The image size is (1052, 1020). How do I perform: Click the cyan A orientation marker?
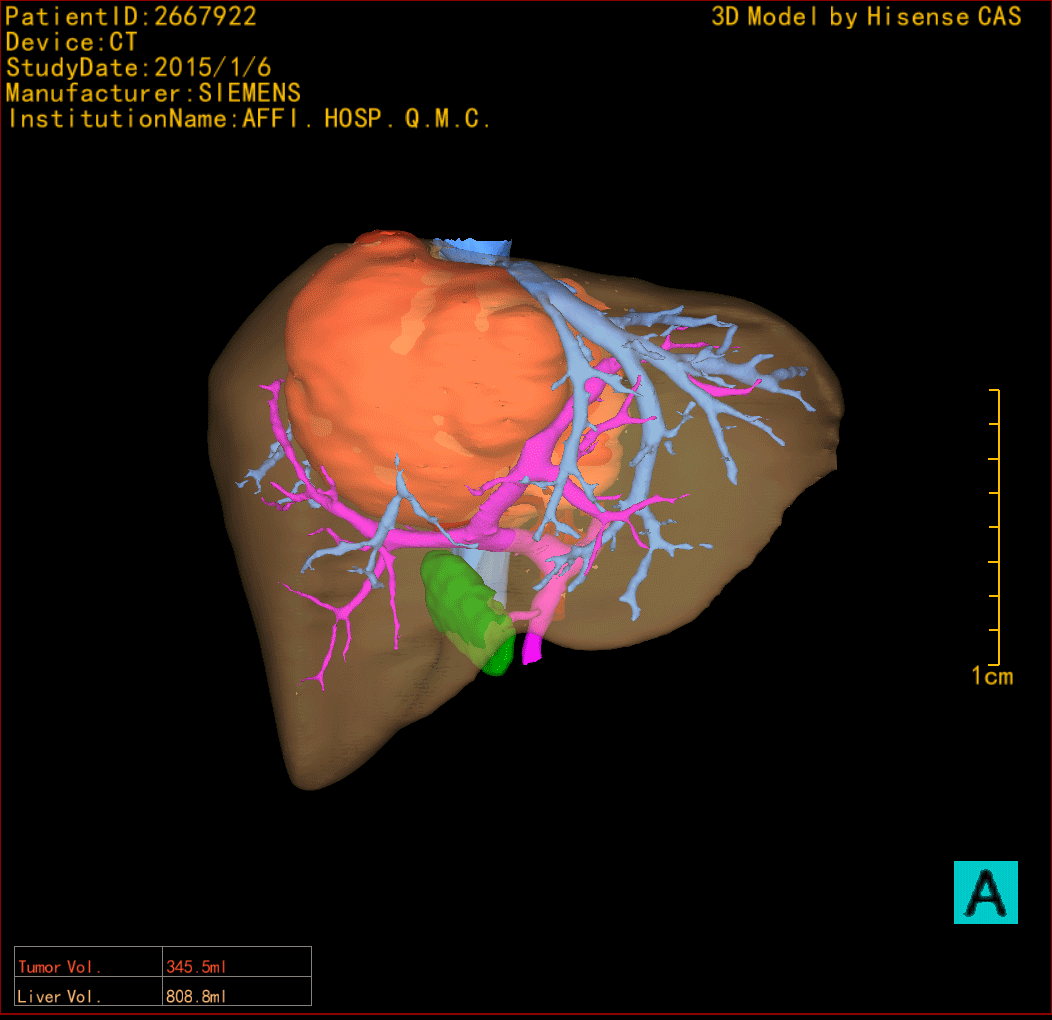click(986, 892)
